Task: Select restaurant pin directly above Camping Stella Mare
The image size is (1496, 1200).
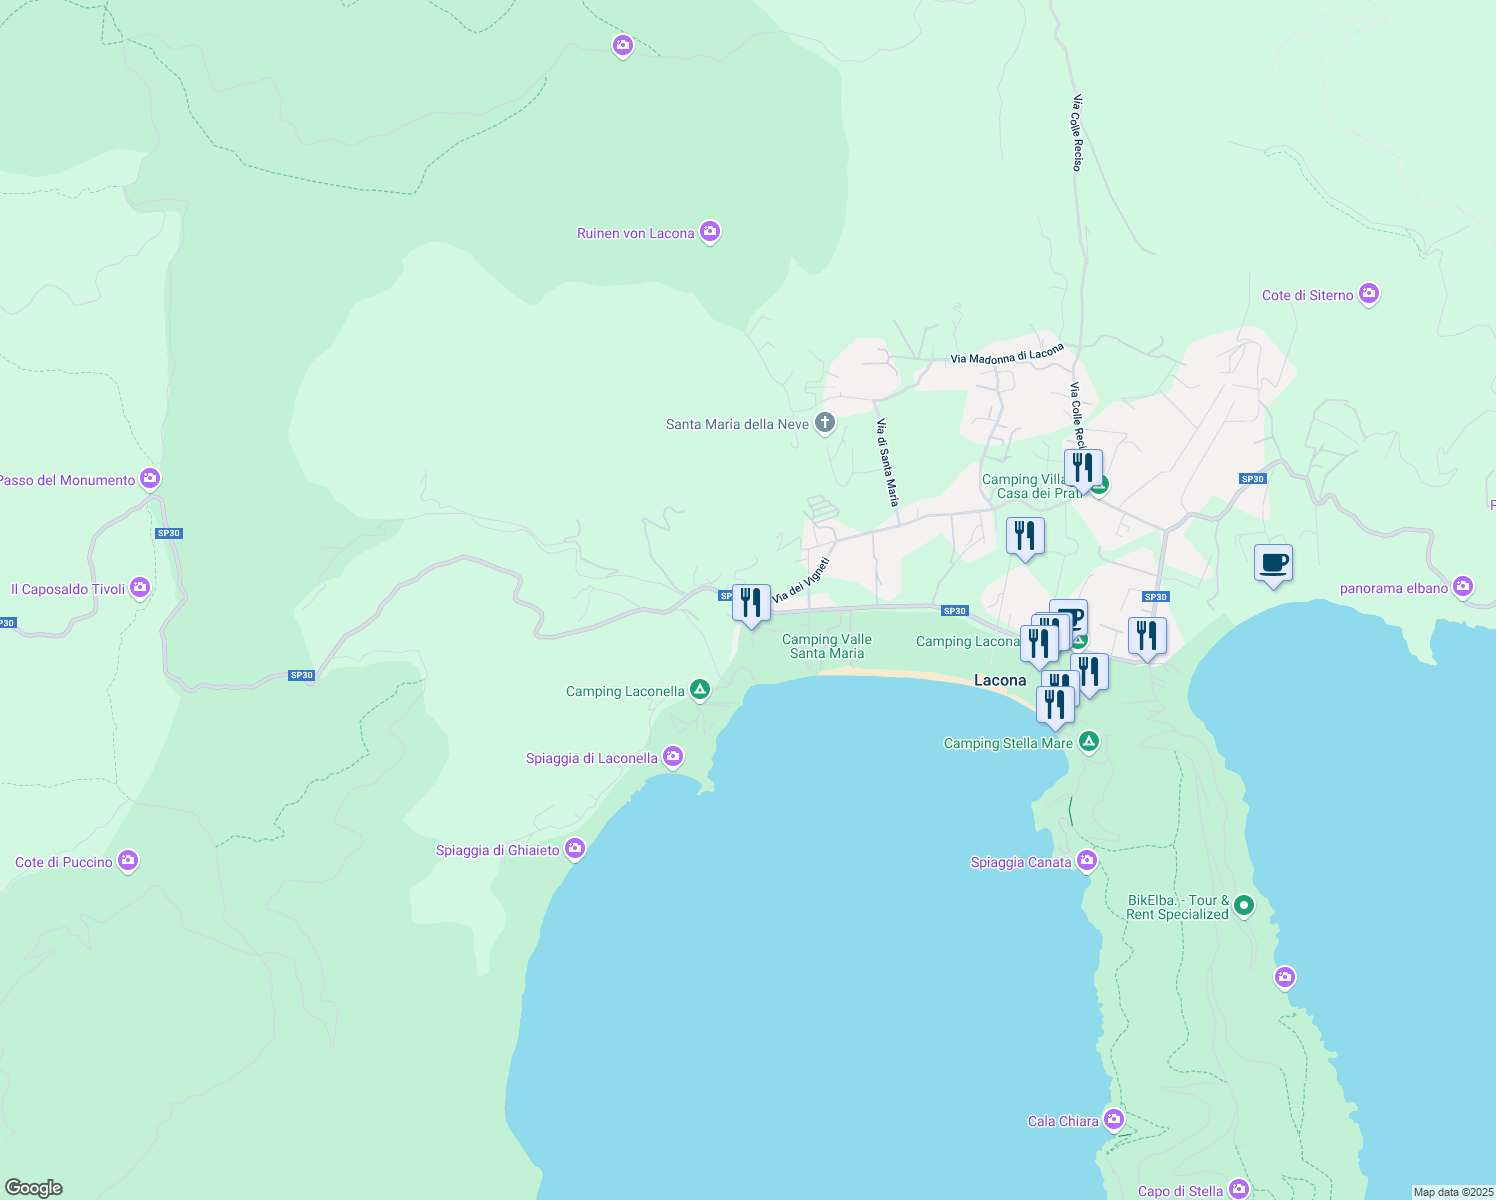Action: pyautogui.click(x=1055, y=707)
